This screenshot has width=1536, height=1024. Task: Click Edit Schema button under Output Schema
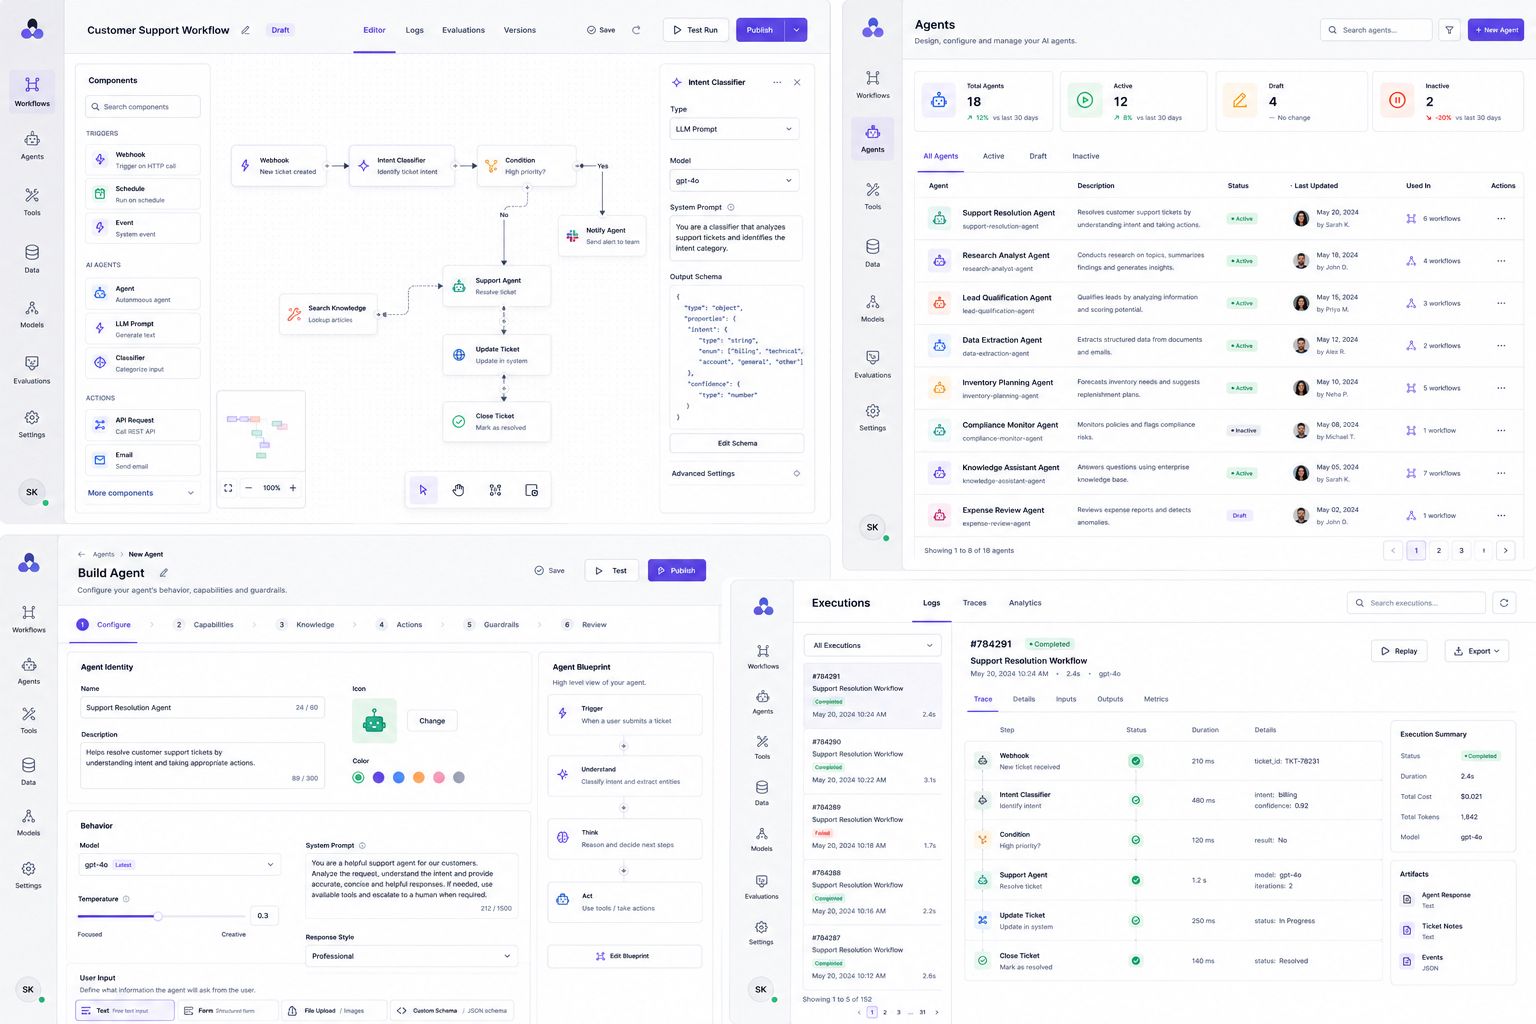click(737, 444)
